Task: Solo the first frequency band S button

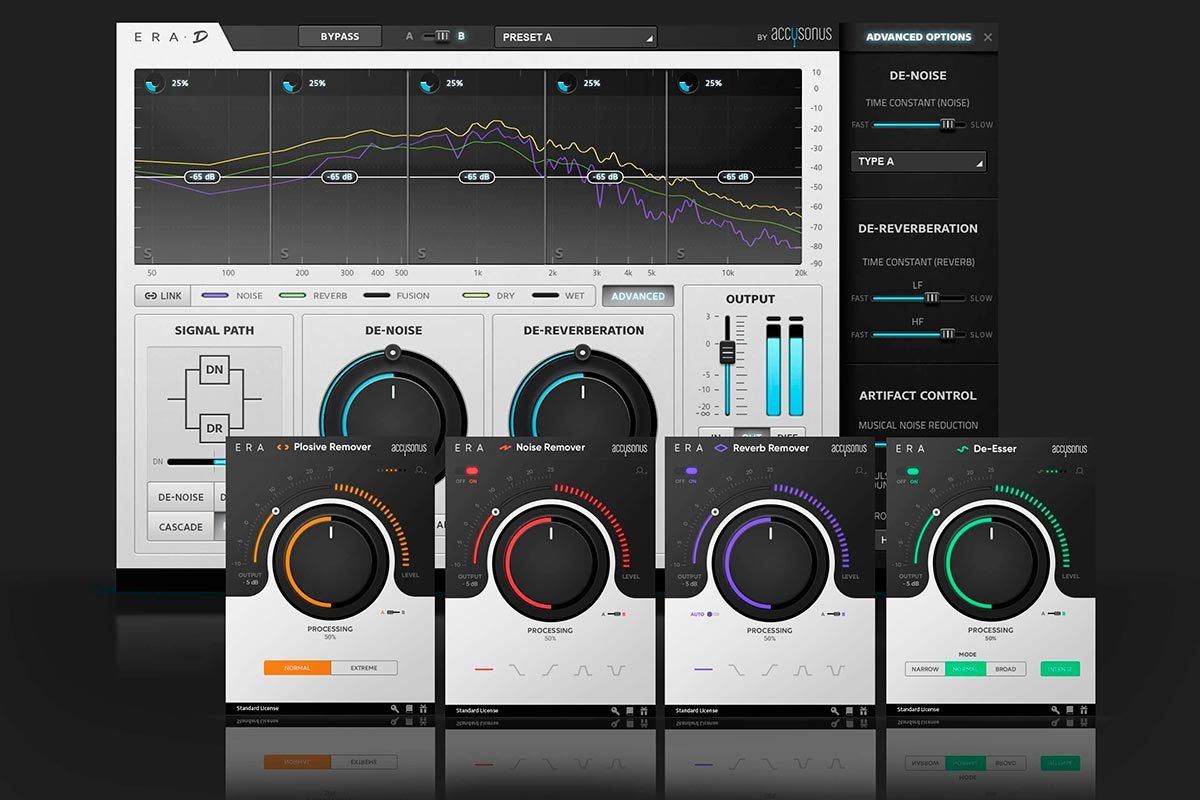Action: [x=148, y=253]
